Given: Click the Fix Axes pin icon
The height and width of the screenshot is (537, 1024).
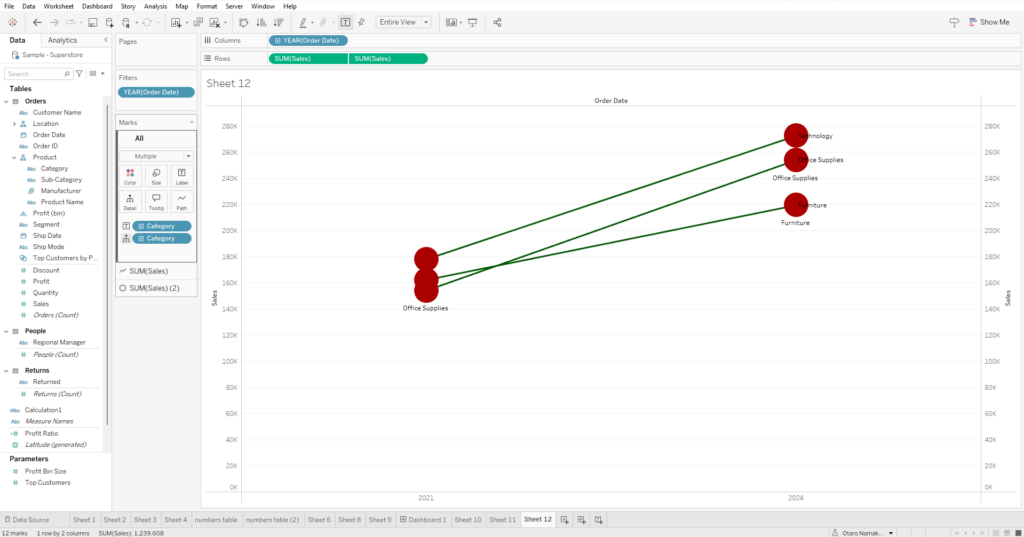Looking at the screenshot, I should point(362,22).
